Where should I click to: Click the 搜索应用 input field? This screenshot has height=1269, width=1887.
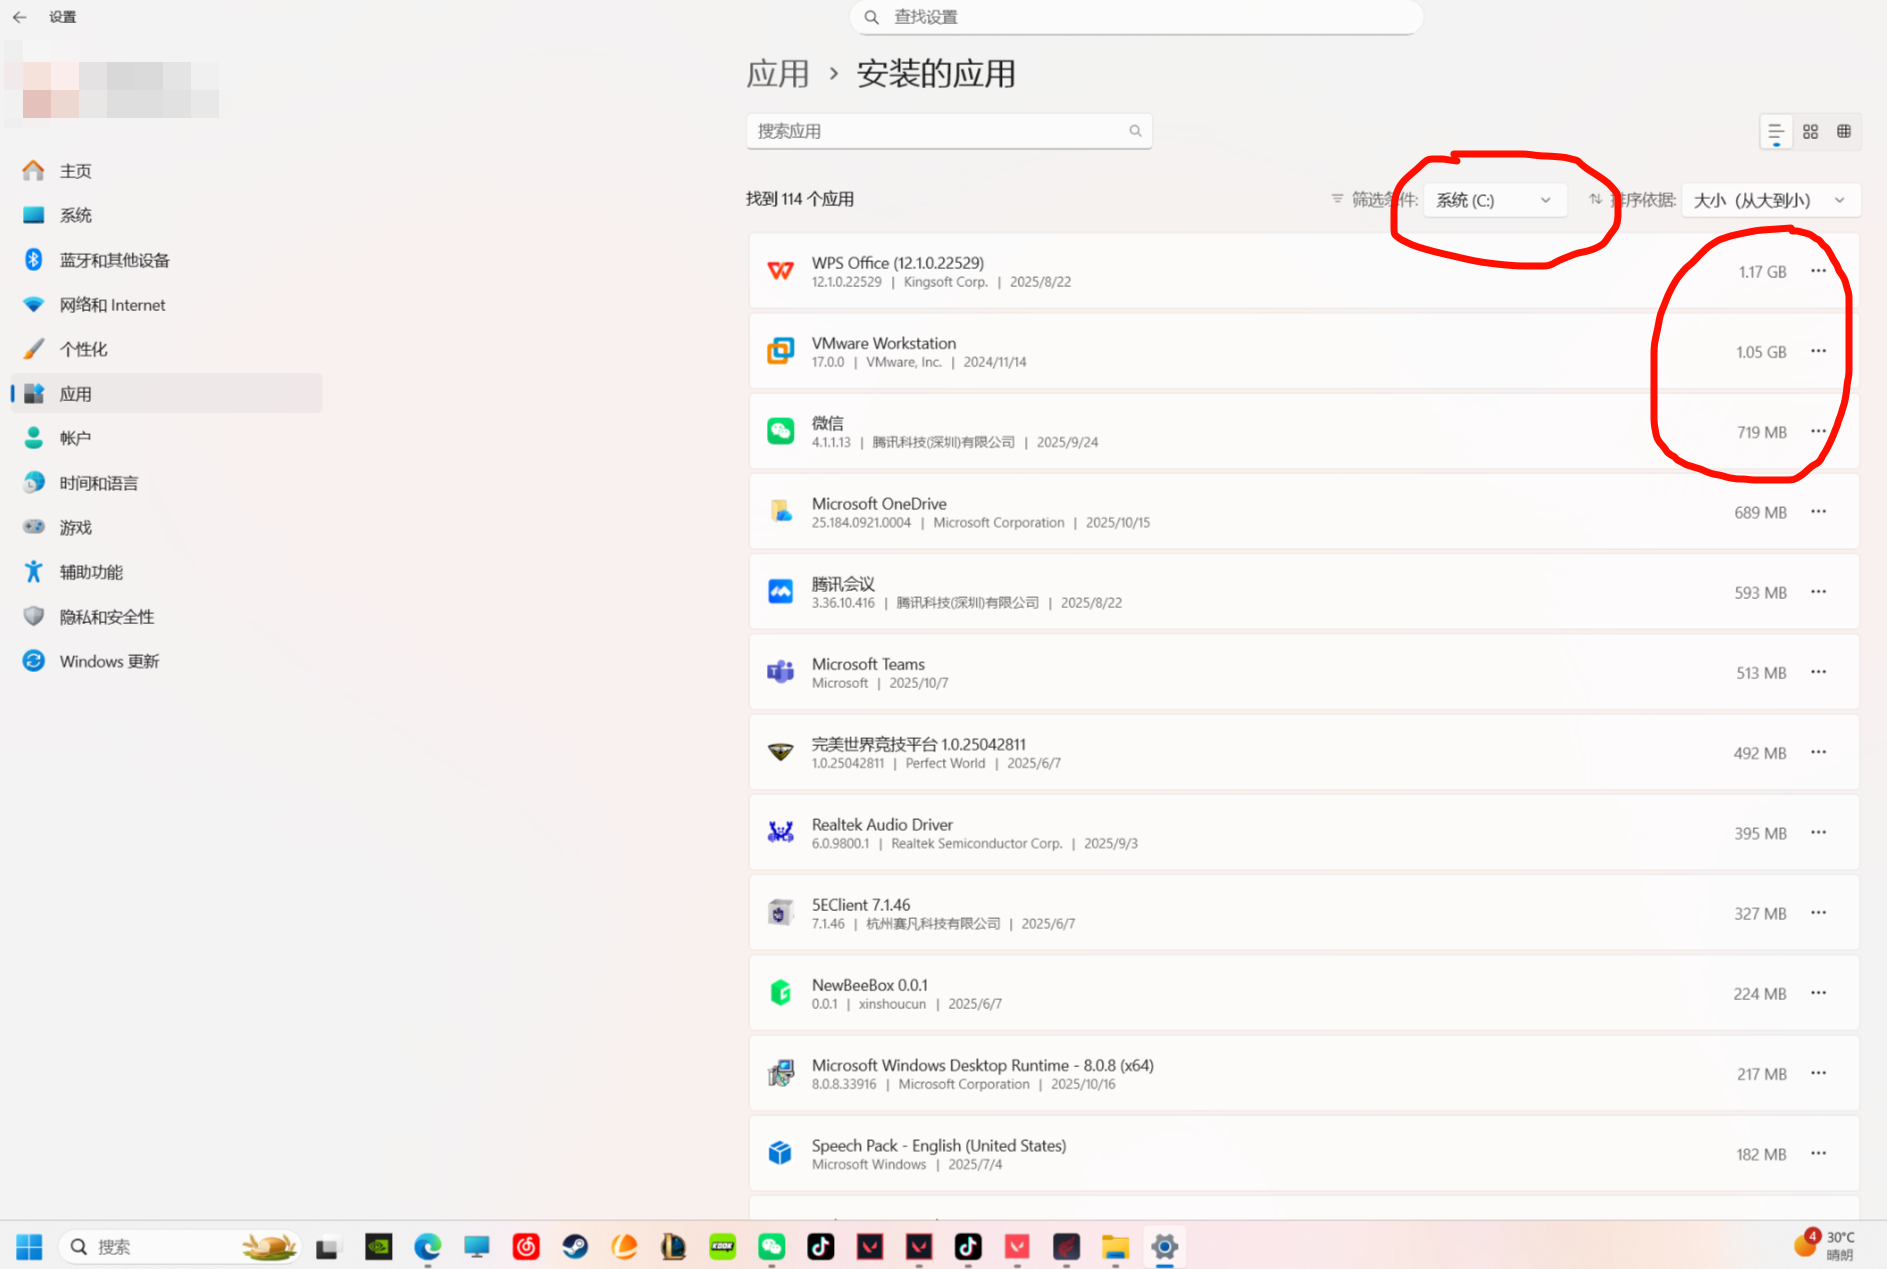pos(949,131)
